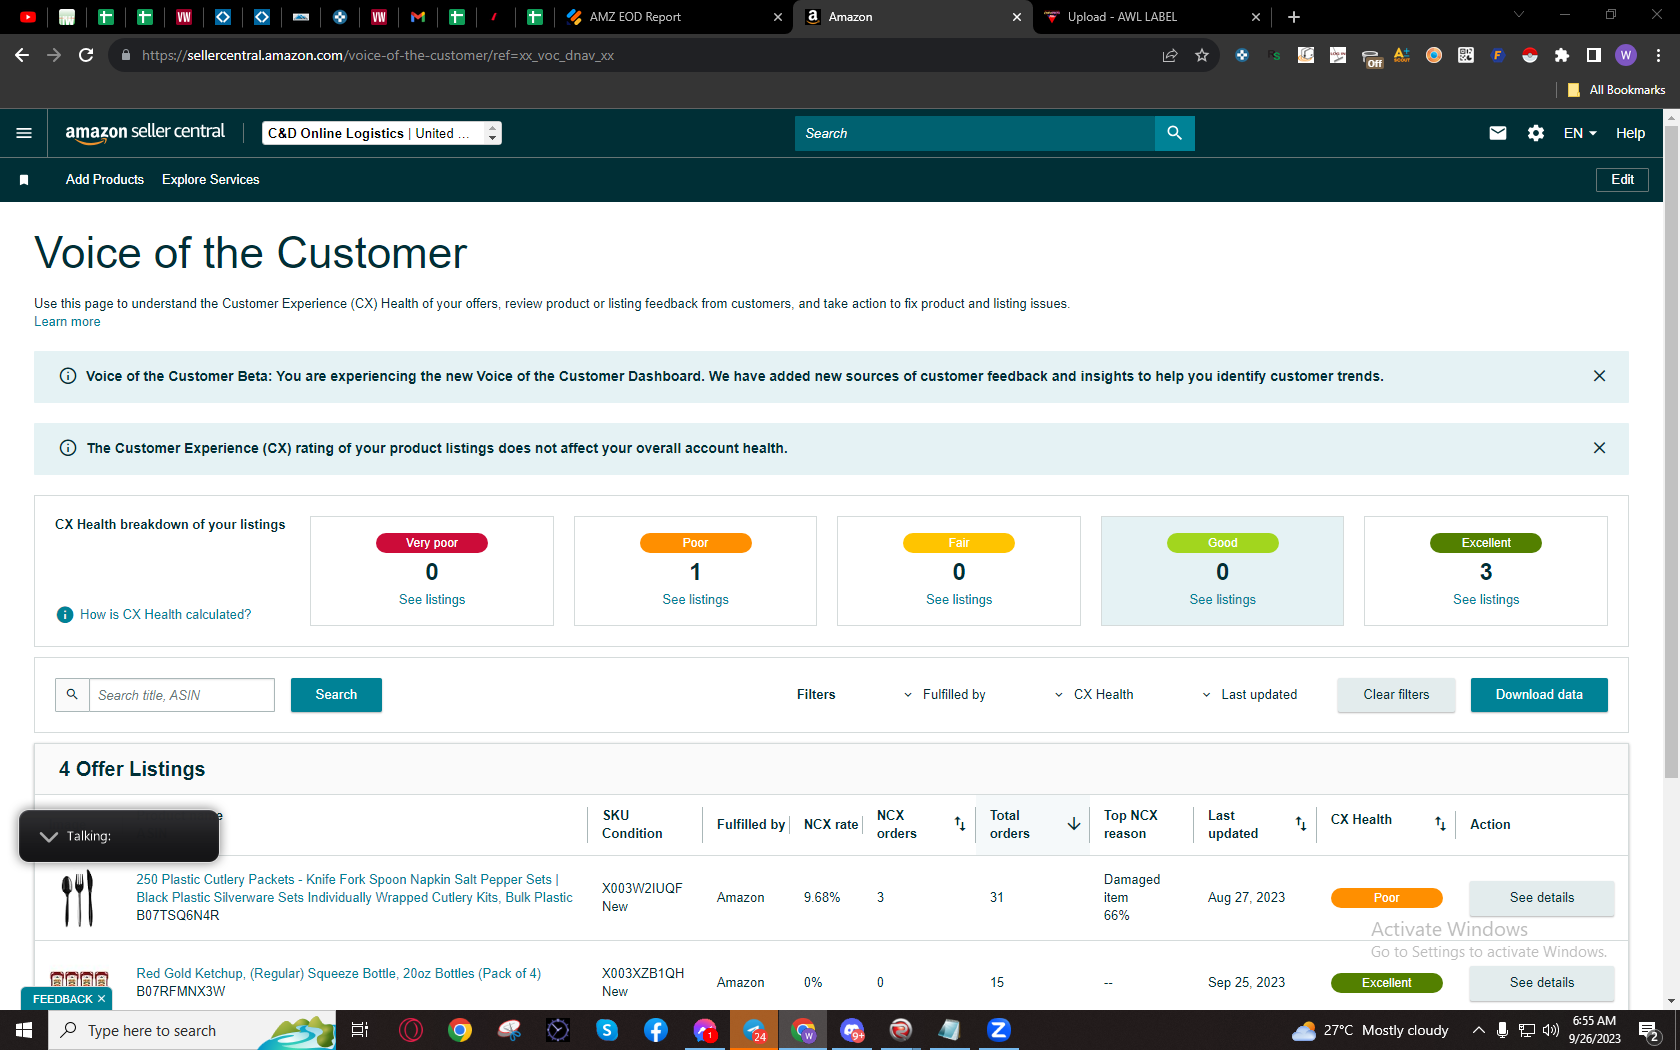Click Download data button
The height and width of the screenshot is (1050, 1680).
[x=1539, y=695]
